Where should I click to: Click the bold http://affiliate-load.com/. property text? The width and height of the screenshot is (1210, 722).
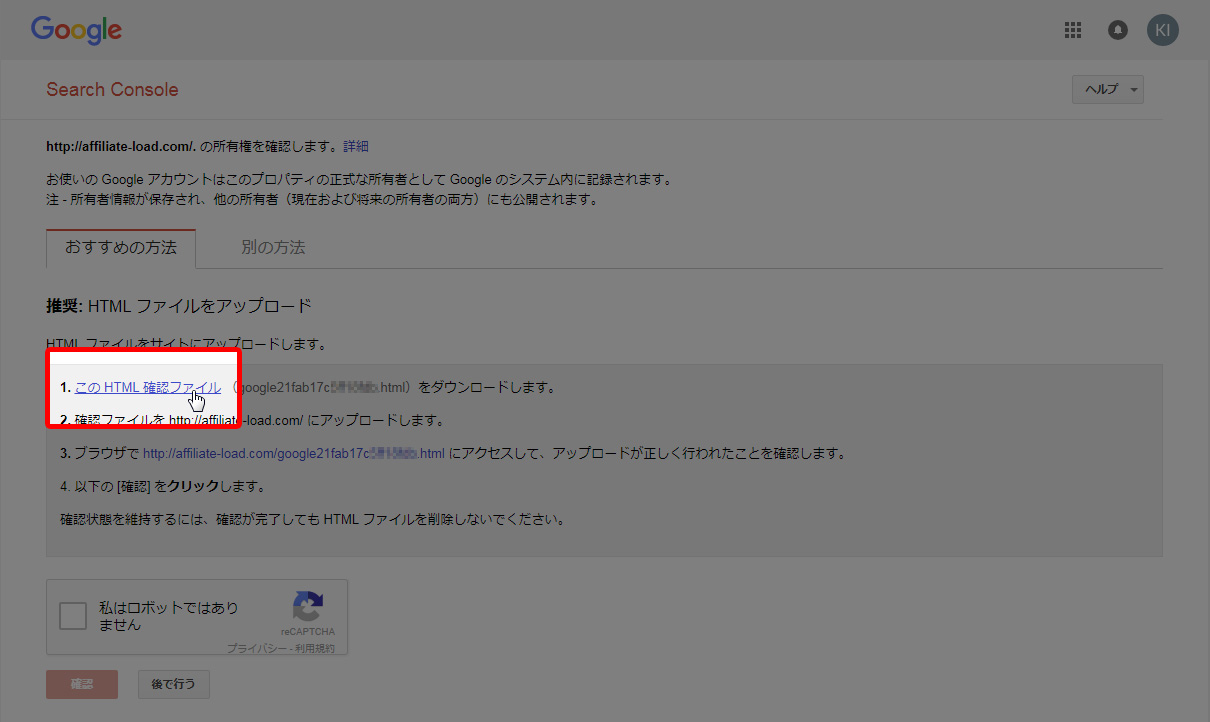(x=120, y=146)
